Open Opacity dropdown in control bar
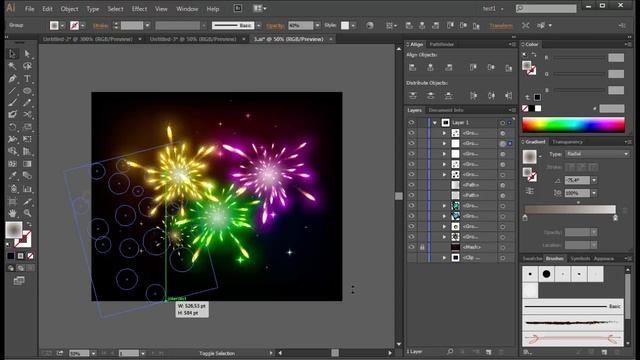 [x=317, y=25]
